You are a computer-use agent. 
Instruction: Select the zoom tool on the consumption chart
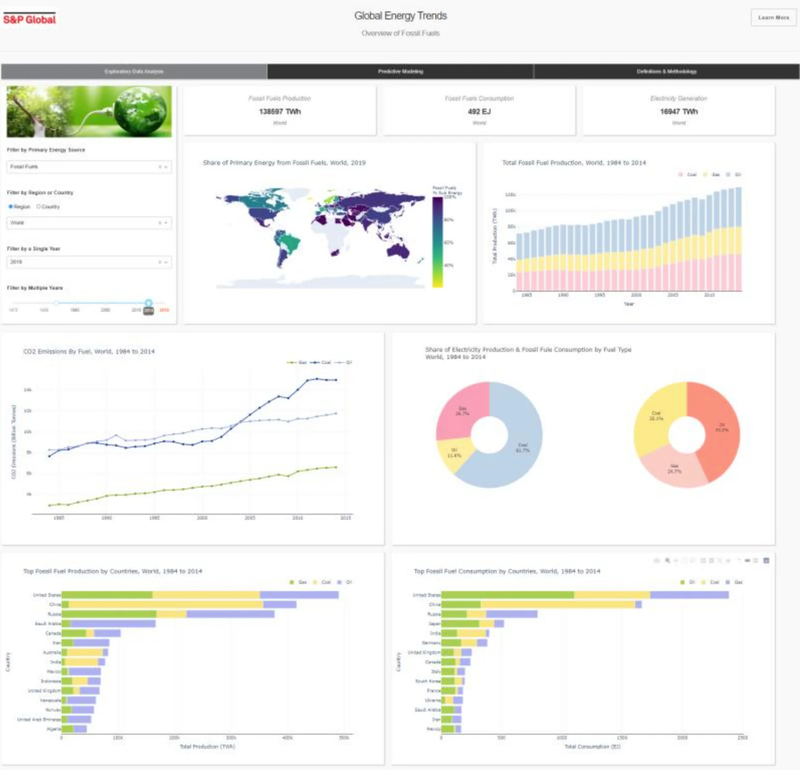pyautogui.click(x=668, y=561)
